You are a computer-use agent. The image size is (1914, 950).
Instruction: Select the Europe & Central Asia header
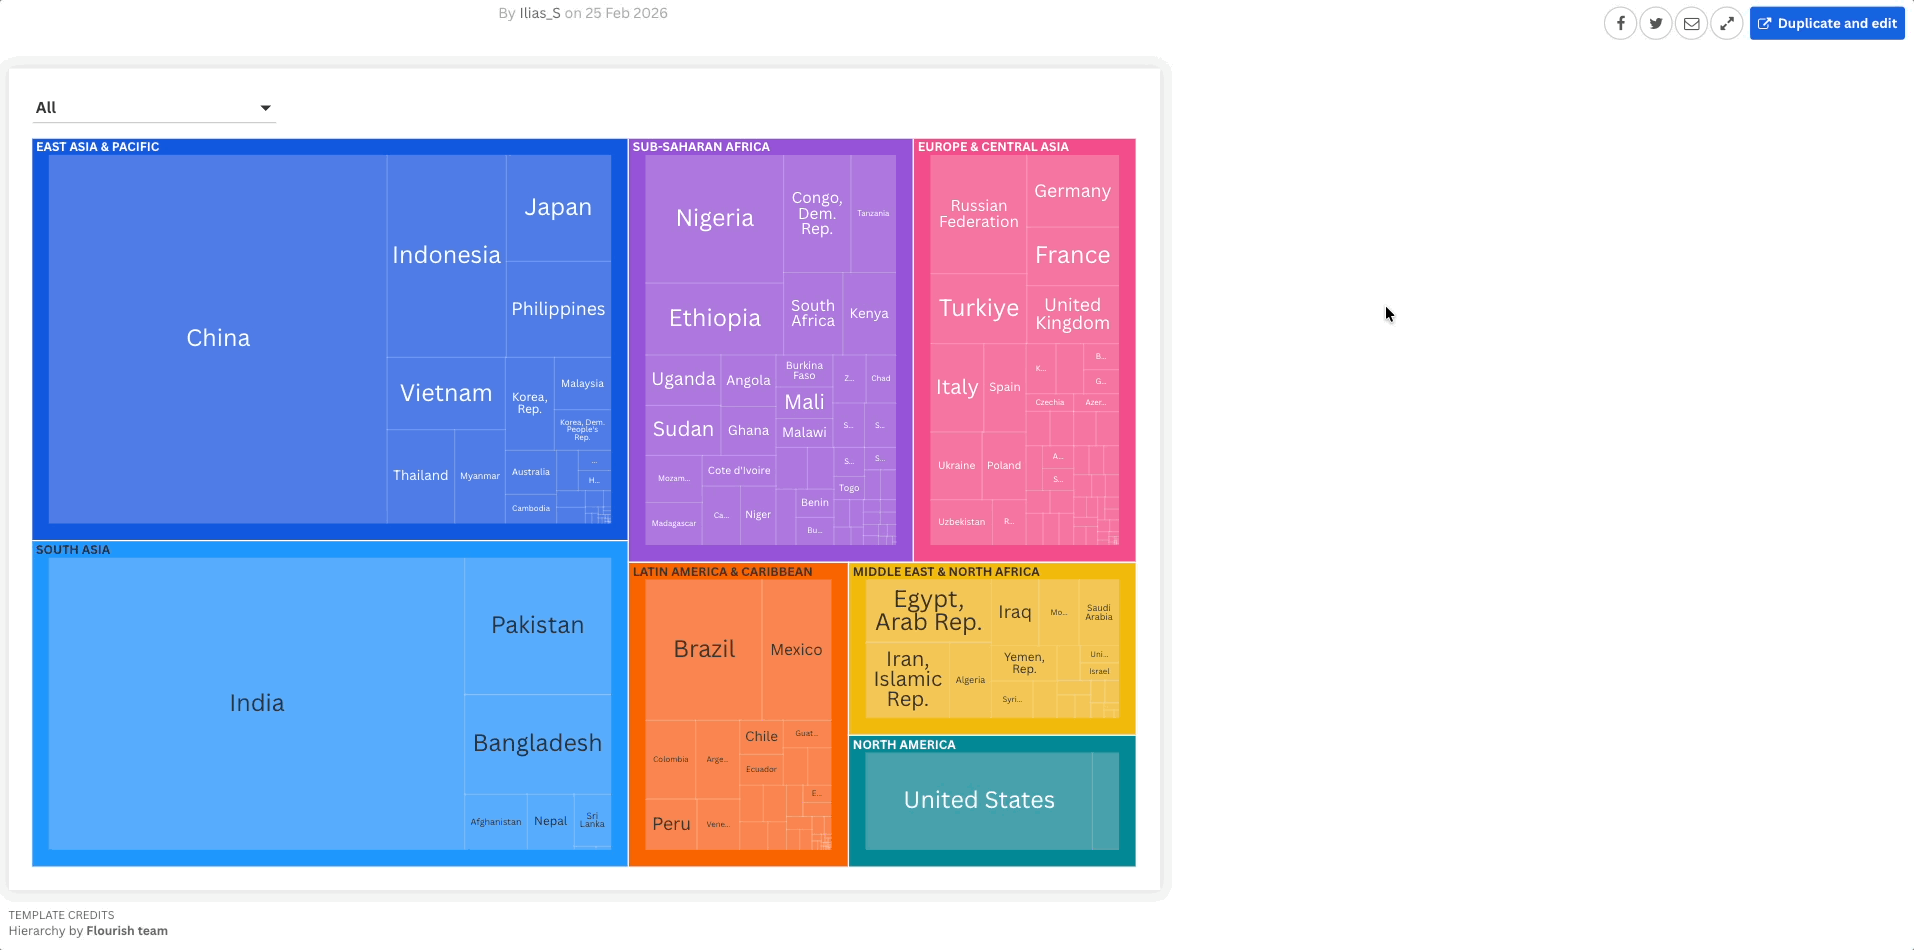click(x=993, y=147)
